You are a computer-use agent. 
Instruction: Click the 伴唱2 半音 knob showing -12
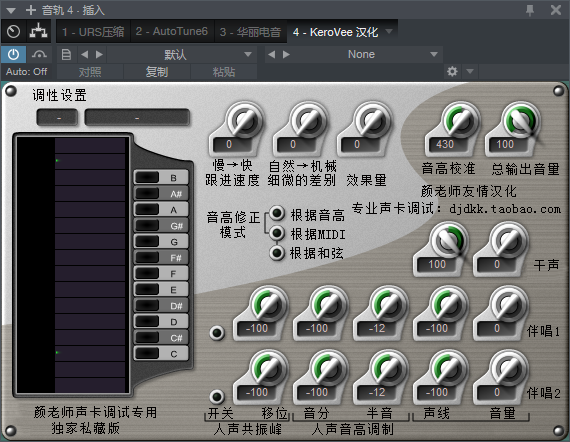tap(389, 368)
